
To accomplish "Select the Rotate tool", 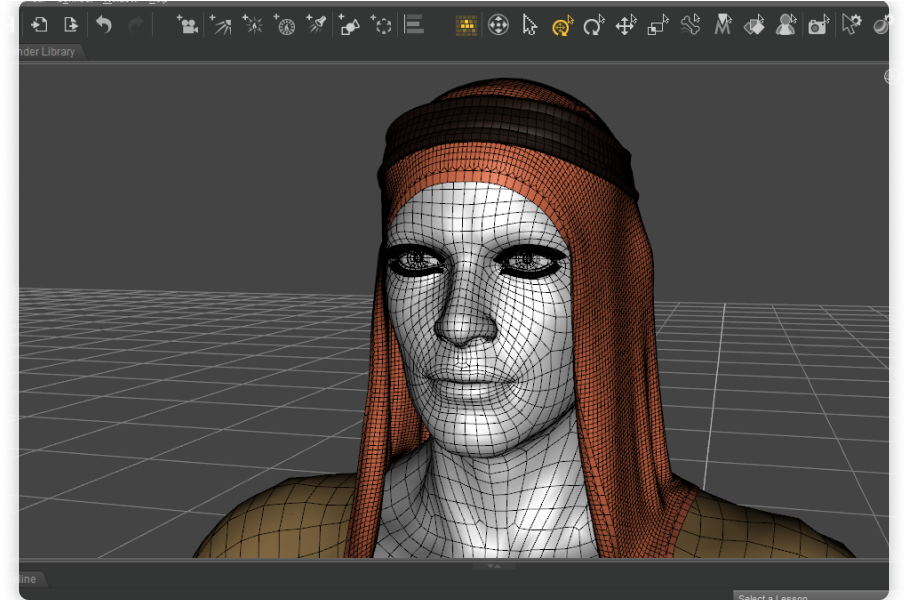I will coord(594,25).
